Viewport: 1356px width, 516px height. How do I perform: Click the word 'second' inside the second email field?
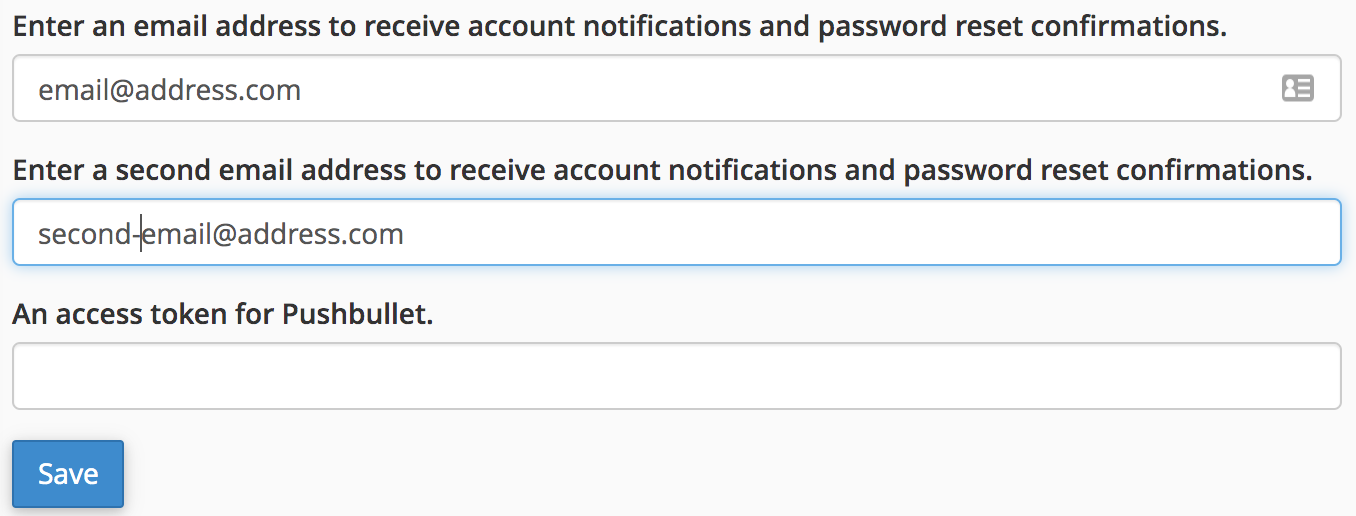[84, 235]
